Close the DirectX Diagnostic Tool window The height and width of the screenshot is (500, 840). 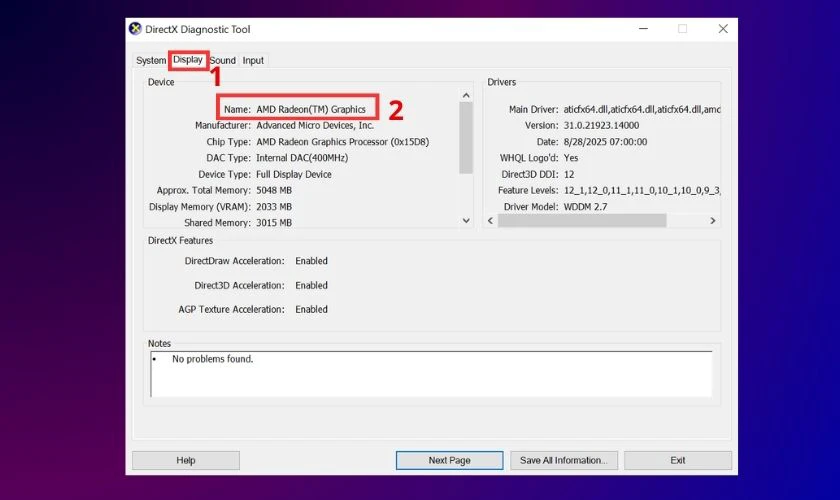723,29
